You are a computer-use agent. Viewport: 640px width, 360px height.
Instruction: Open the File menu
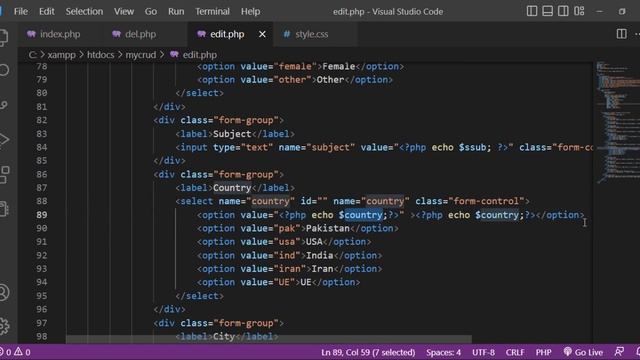pos(21,11)
